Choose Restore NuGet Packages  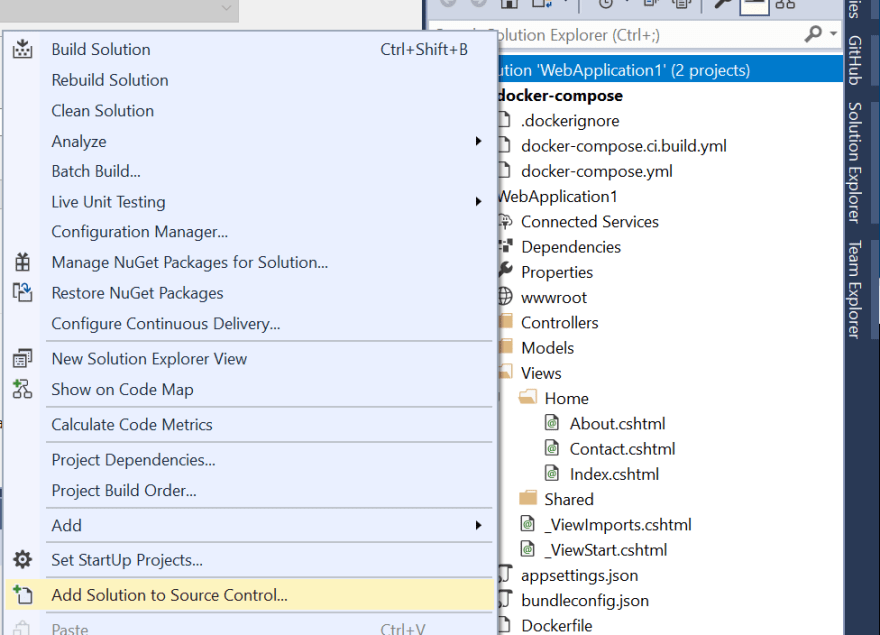coord(249,293)
